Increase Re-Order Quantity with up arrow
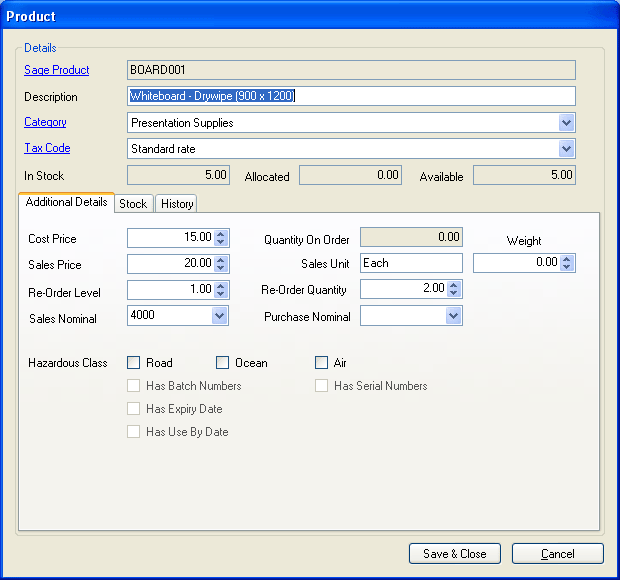The width and height of the screenshot is (620, 580). click(454, 285)
